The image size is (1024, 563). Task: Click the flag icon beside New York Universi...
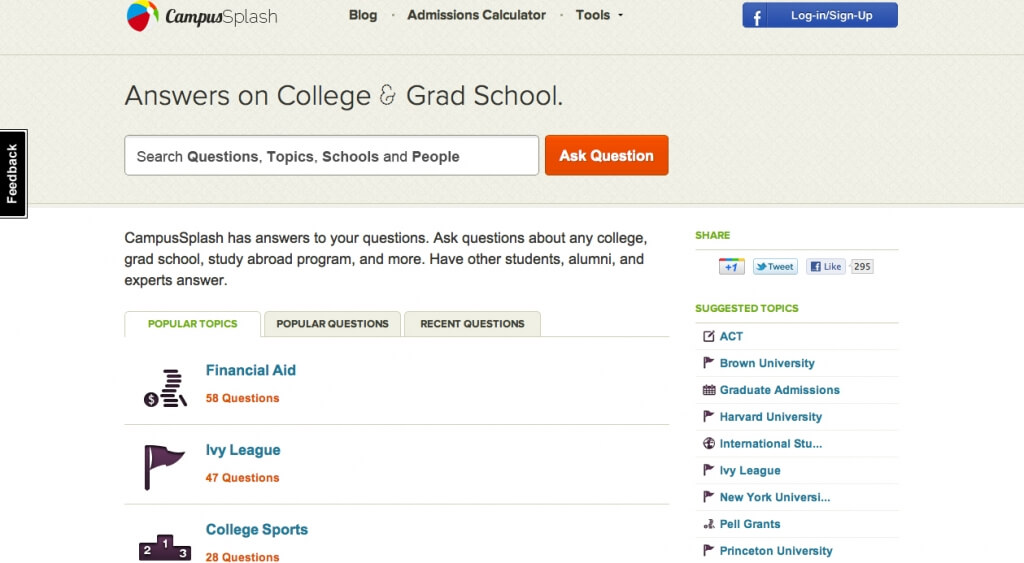click(709, 496)
